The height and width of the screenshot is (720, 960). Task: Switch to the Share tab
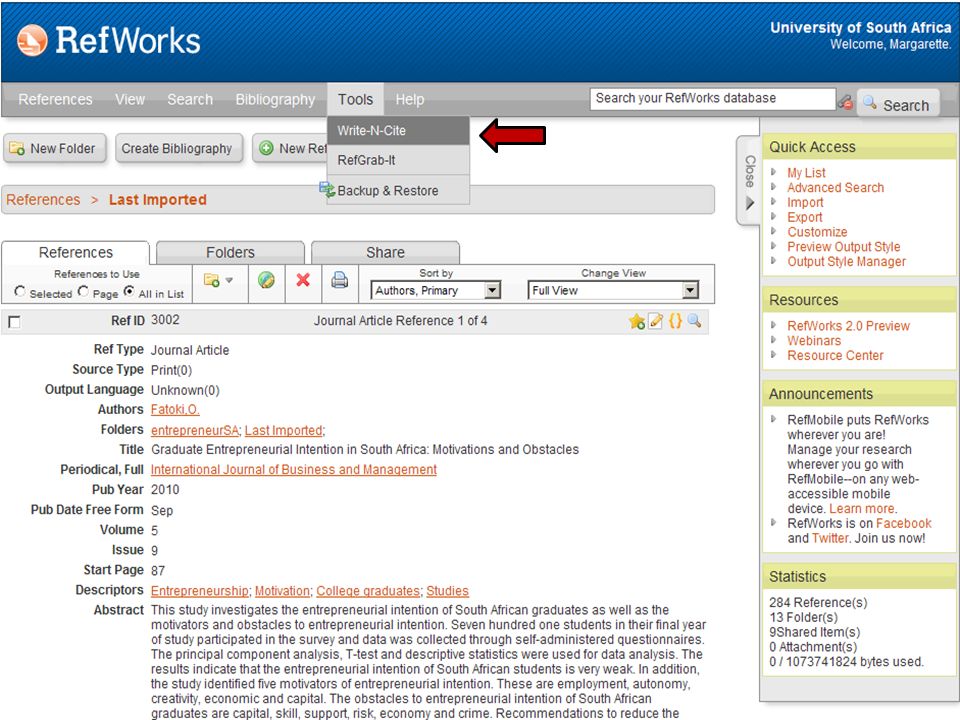click(386, 252)
